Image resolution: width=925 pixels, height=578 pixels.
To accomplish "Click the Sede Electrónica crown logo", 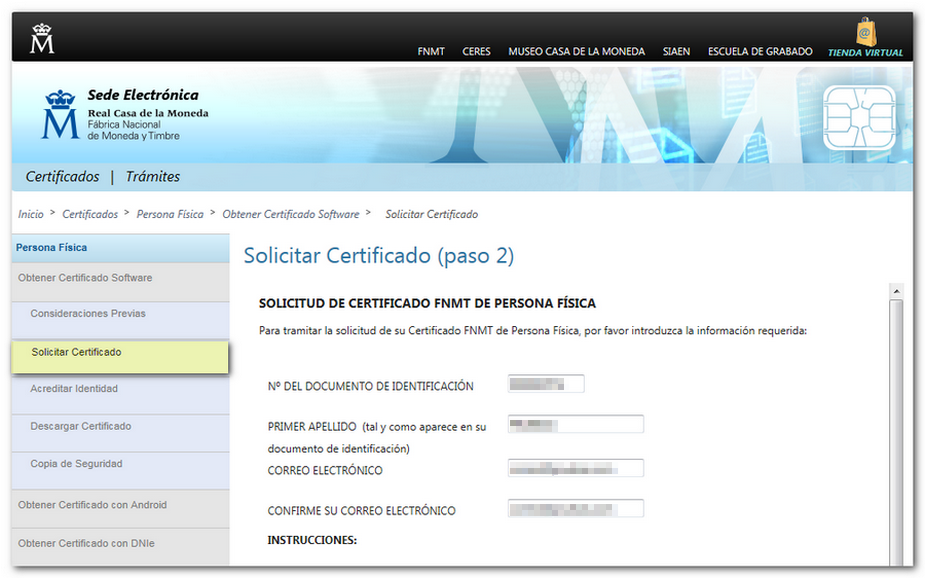I will (x=59, y=115).
